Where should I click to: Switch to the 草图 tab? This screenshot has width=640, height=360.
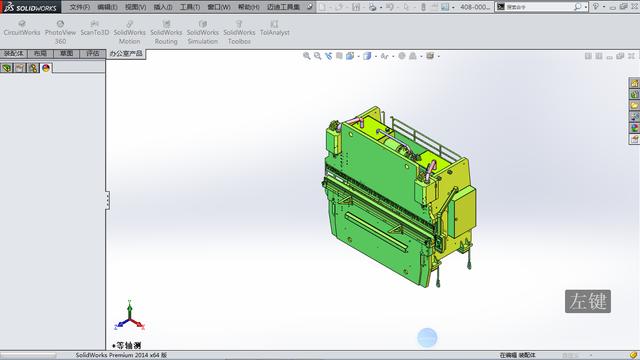coord(66,53)
